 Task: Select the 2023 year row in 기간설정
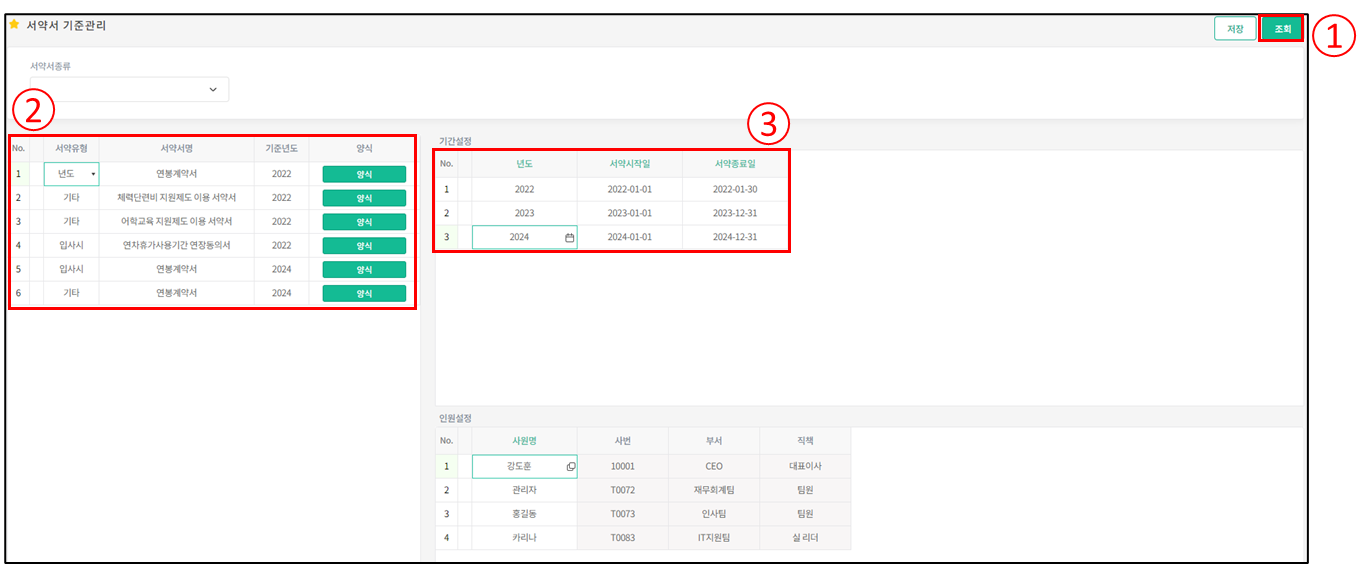click(x=524, y=213)
